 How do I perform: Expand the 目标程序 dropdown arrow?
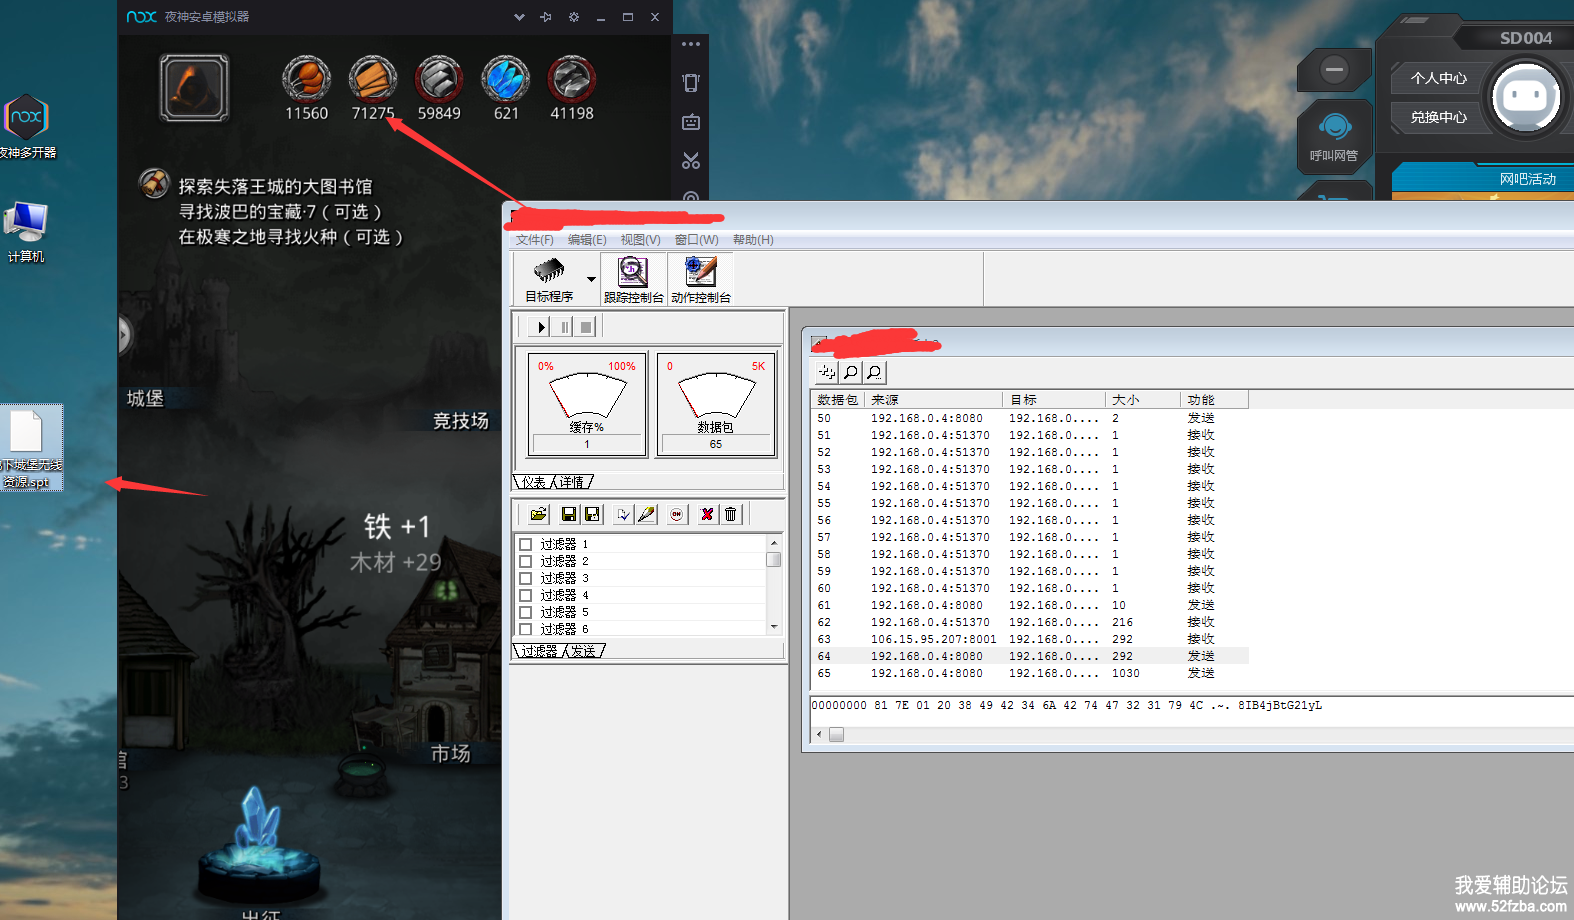click(x=591, y=280)
